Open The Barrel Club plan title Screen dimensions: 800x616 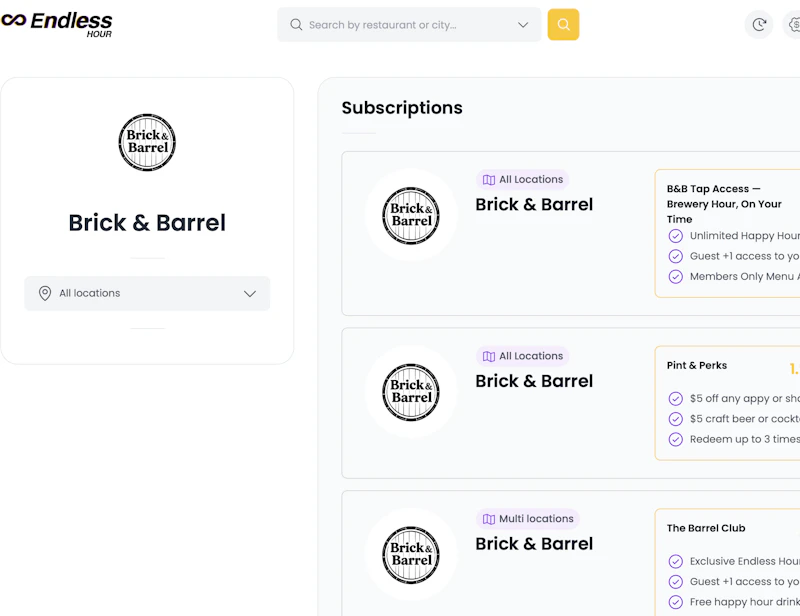tap(706, 528)
